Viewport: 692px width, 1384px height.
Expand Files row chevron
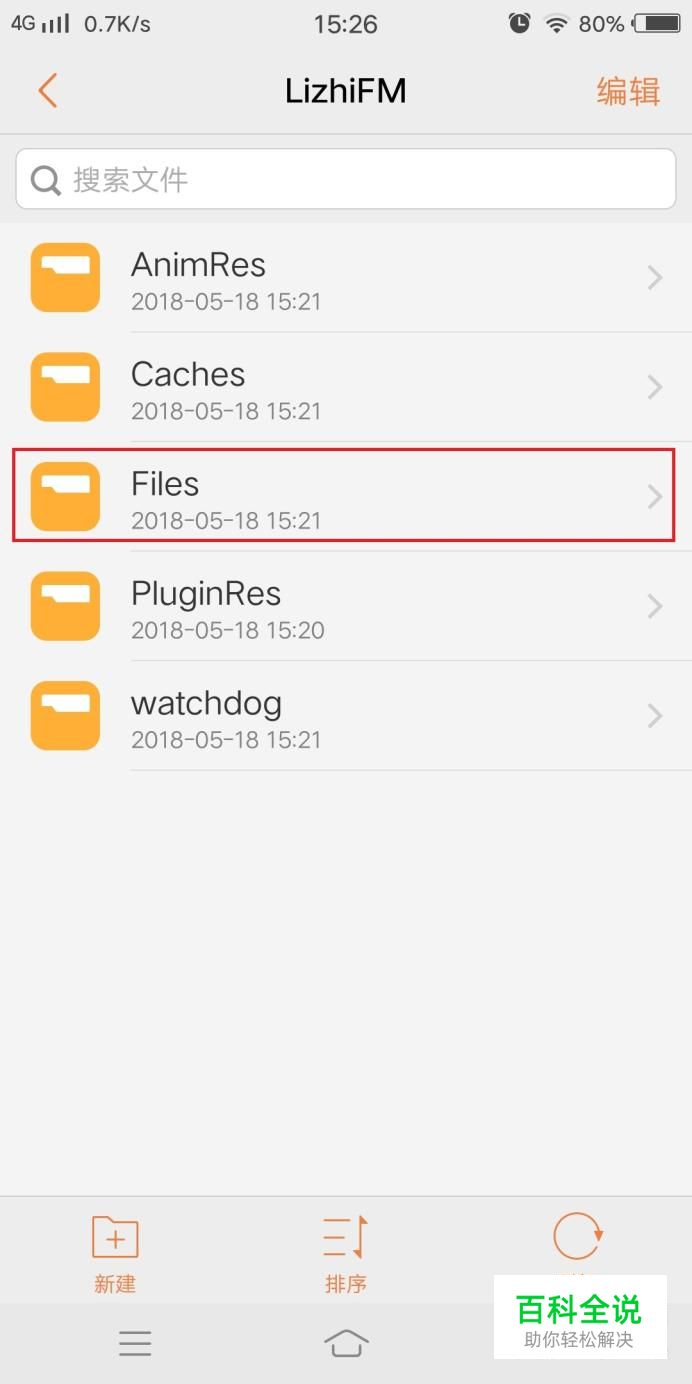[655, 496]
